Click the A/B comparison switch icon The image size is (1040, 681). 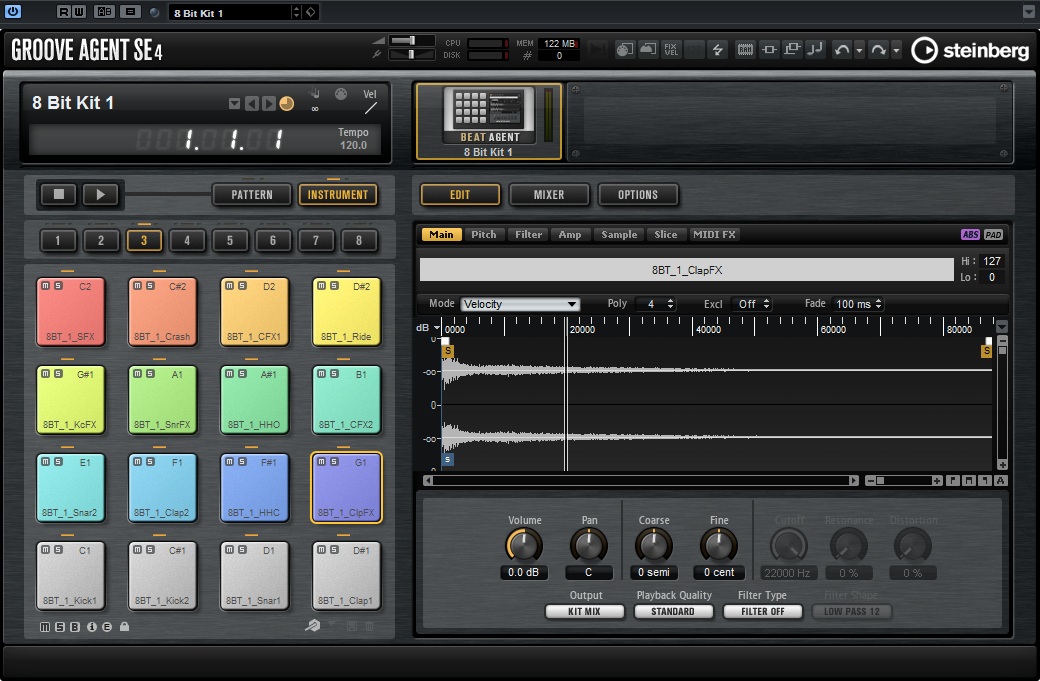104,12
